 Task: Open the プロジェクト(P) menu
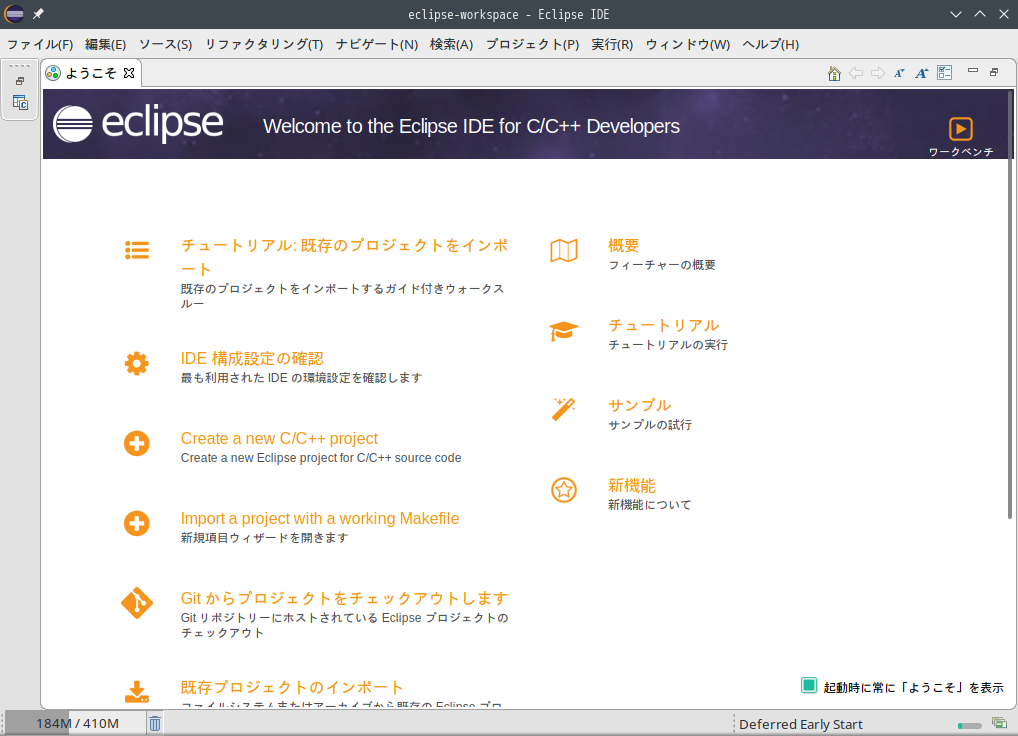(x=532, y=44)
